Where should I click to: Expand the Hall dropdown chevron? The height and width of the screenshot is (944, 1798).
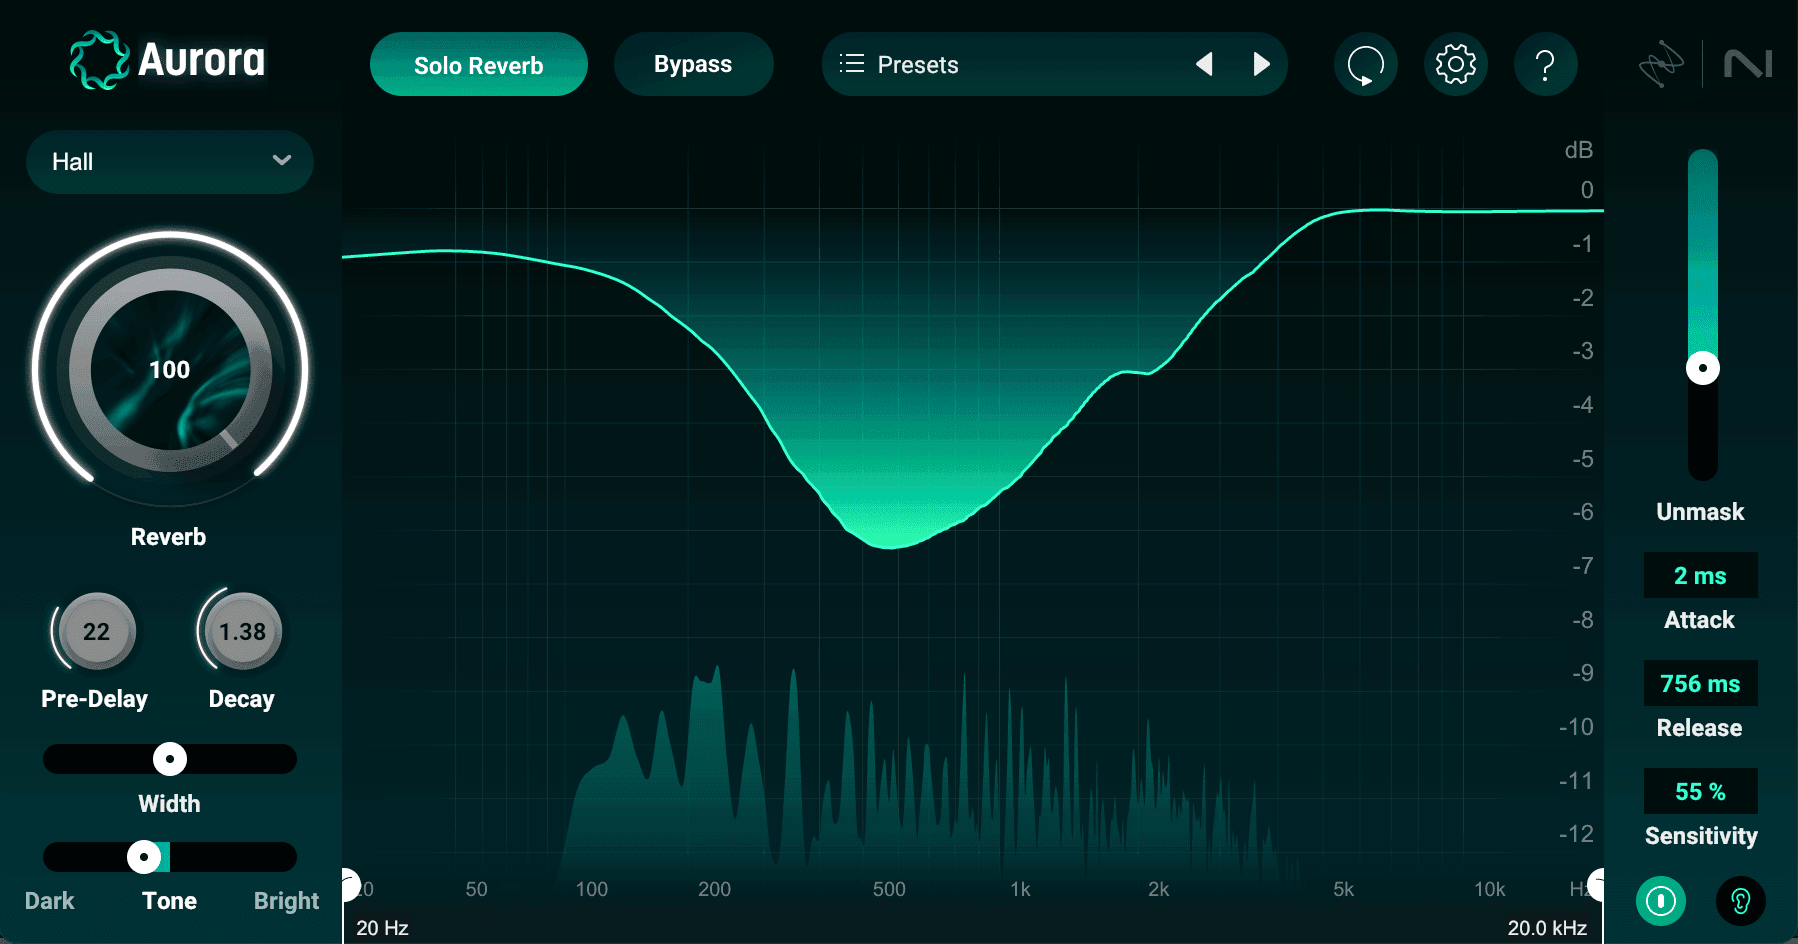point(282,160)
